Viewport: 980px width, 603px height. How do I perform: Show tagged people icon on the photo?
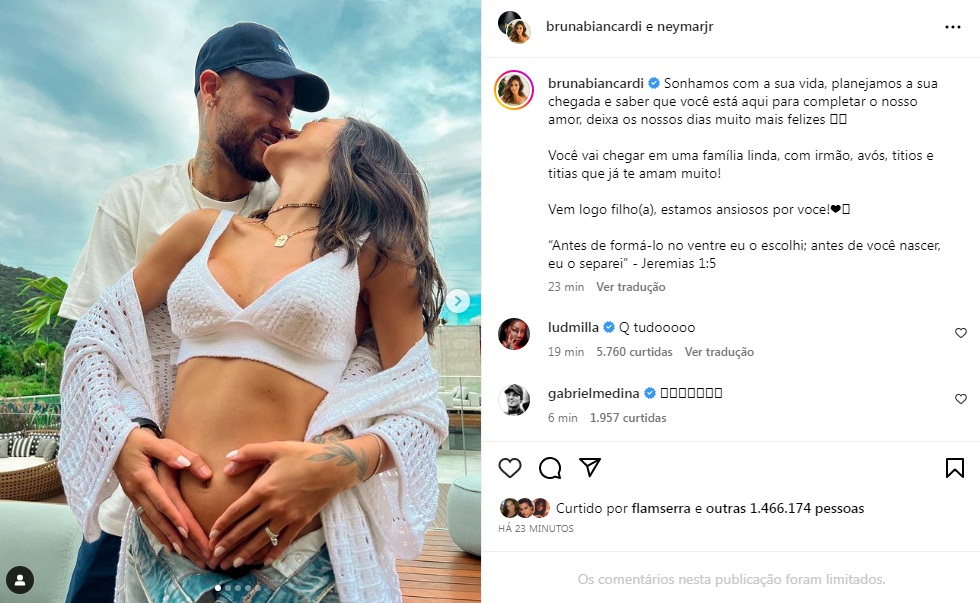pos(20,579)
